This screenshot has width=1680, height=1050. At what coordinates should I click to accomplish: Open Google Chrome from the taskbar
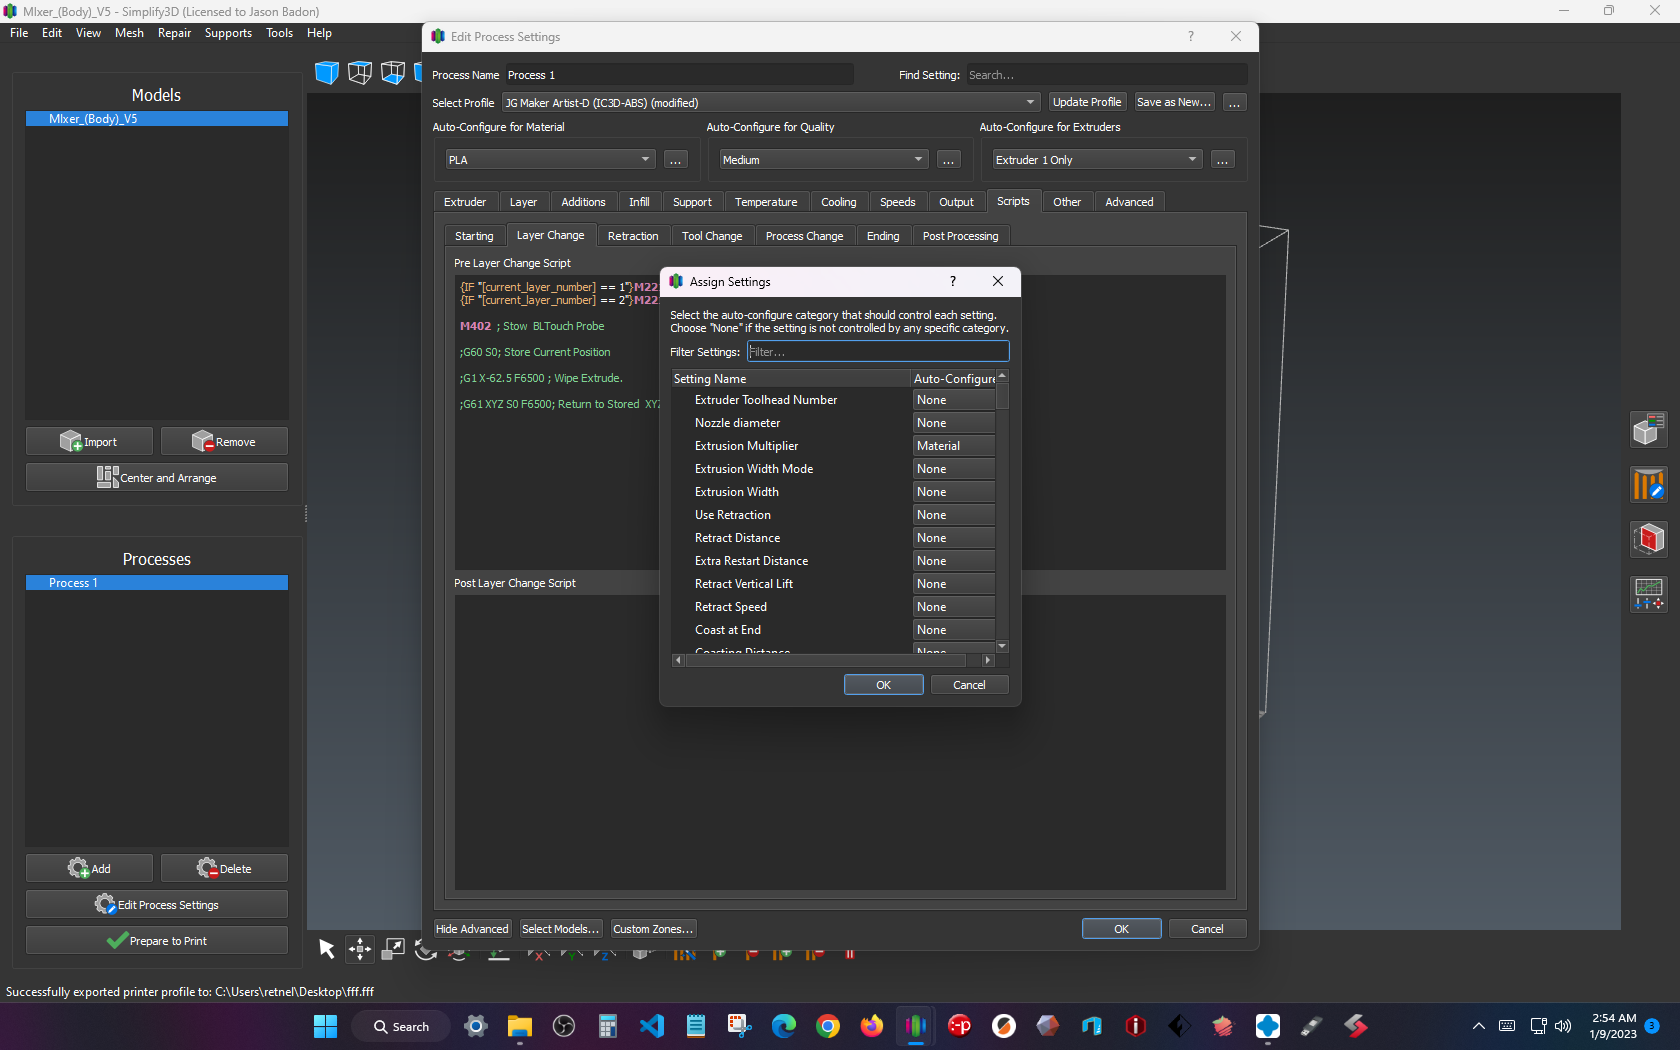[x=828, y=1026]
